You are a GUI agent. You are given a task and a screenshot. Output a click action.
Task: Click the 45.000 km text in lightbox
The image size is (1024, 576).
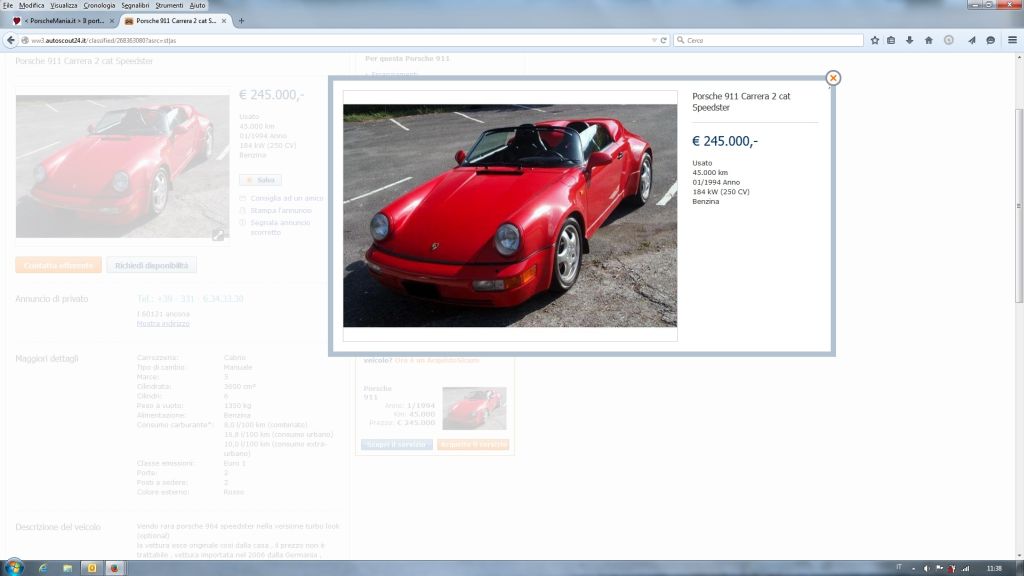pos(710,172)
